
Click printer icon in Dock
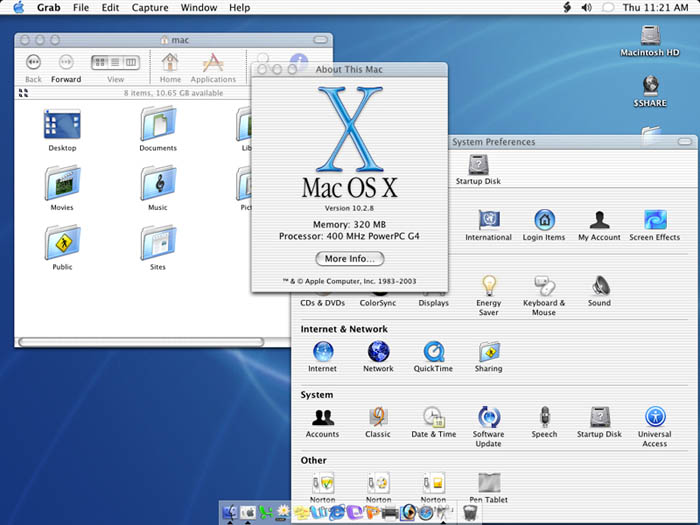click(x=390, y=513)
